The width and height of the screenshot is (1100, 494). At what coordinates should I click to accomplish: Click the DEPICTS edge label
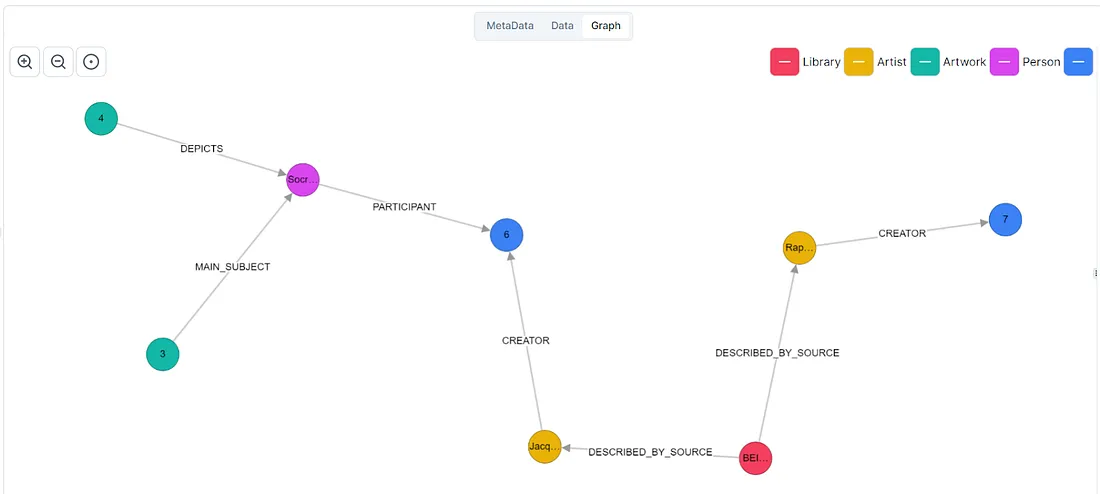[202, 149]
